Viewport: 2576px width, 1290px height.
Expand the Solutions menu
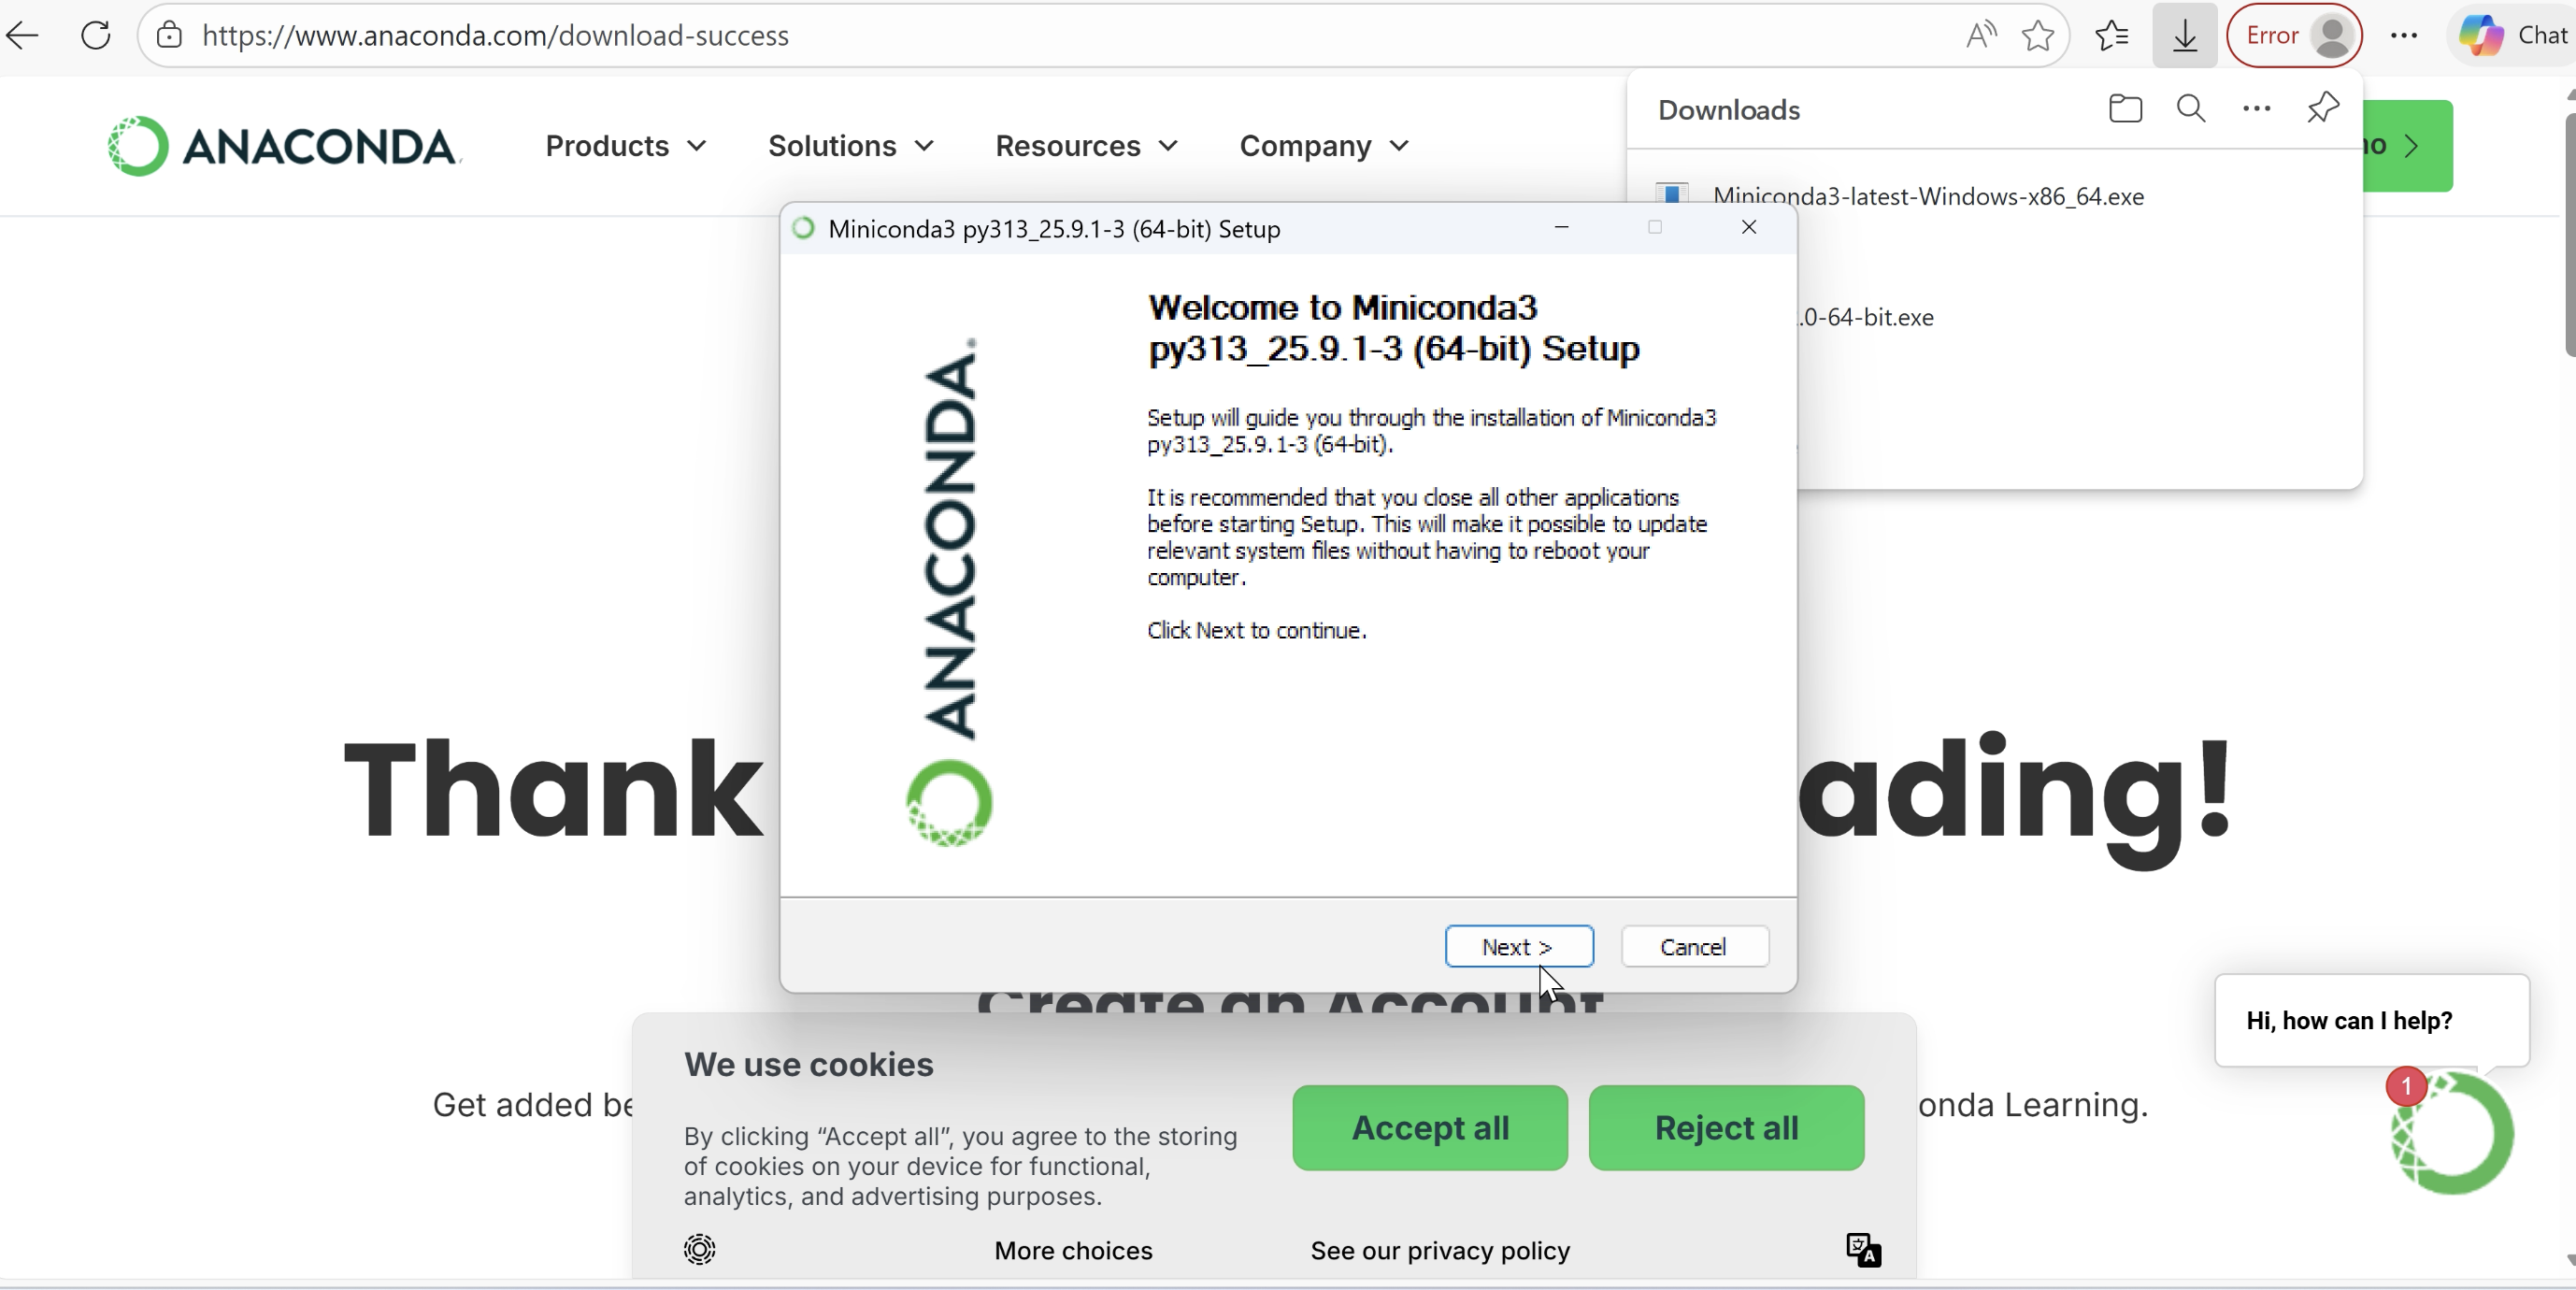(x=849, y=146)
